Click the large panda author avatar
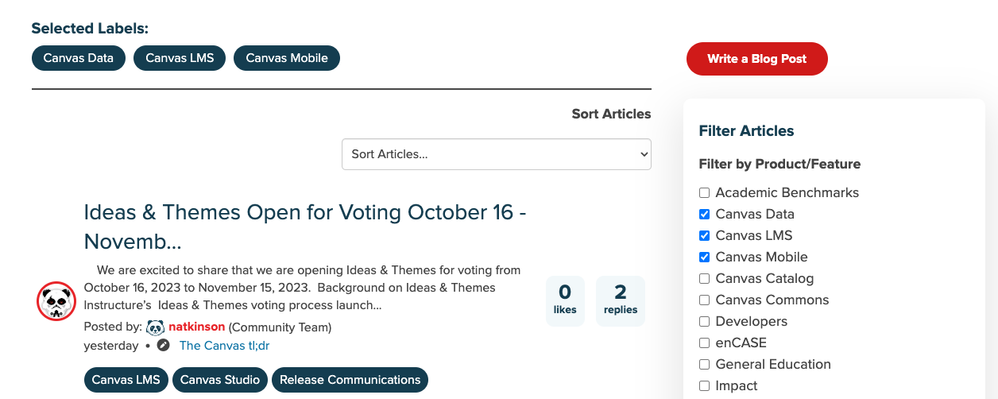This screenshot has height=399, width=998. tap(57, 301)
